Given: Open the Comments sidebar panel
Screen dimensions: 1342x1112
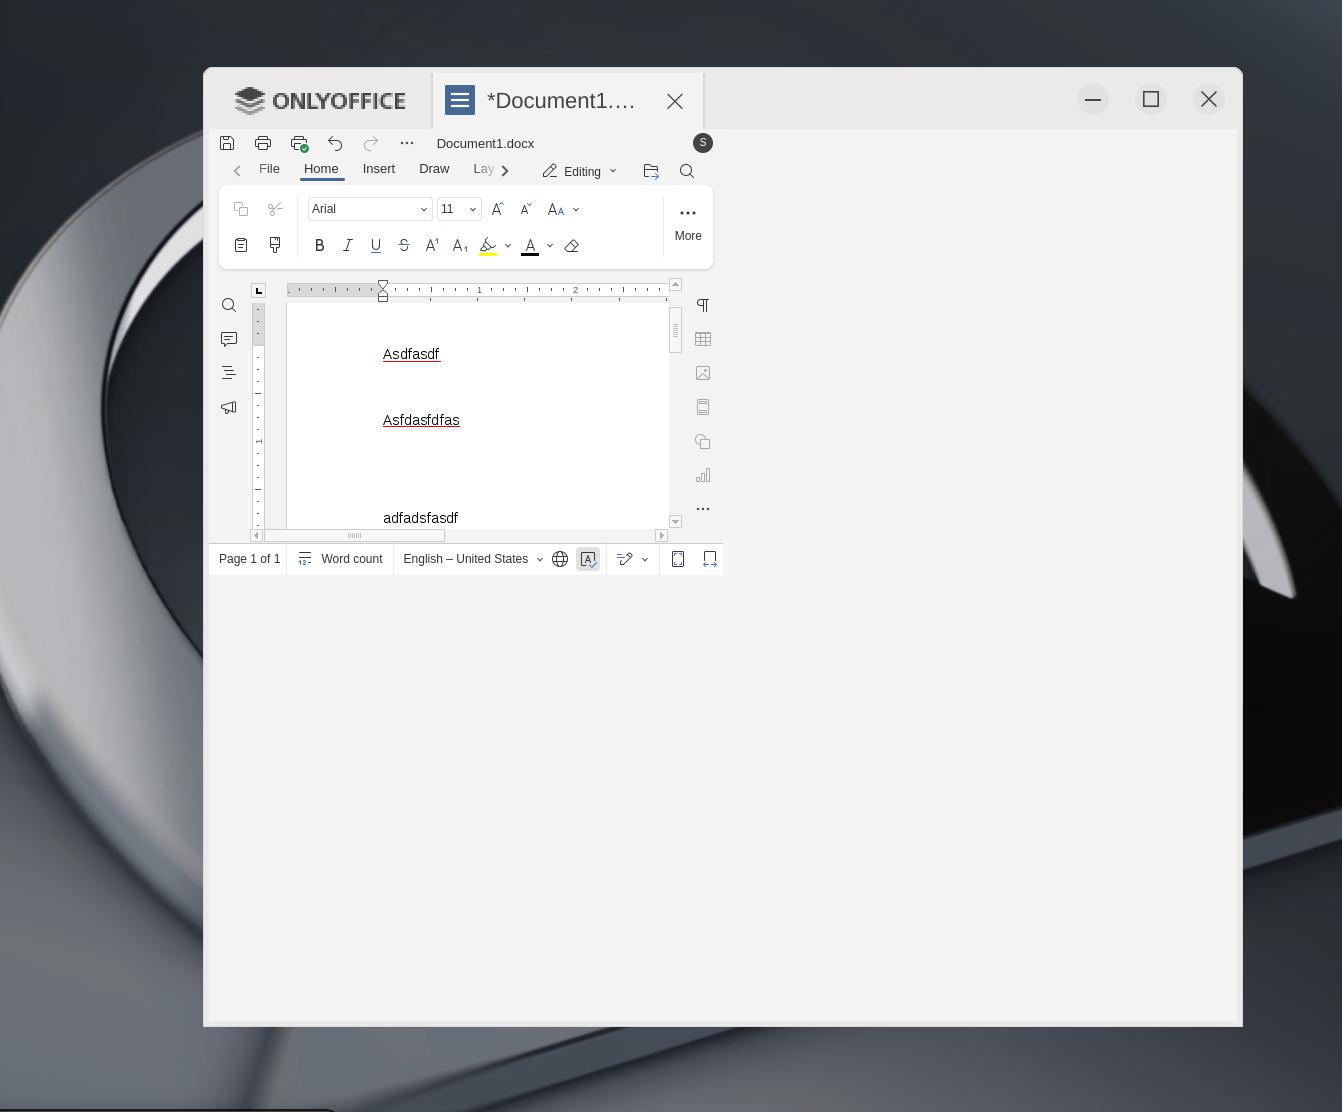Looking at the screenshot, I should (229, 339).
